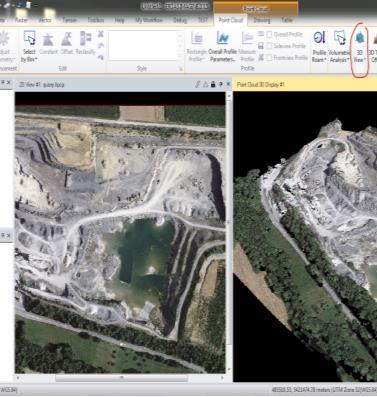Start Profile Roam
Screen dimensions: 377x397
tap(319, 46)
